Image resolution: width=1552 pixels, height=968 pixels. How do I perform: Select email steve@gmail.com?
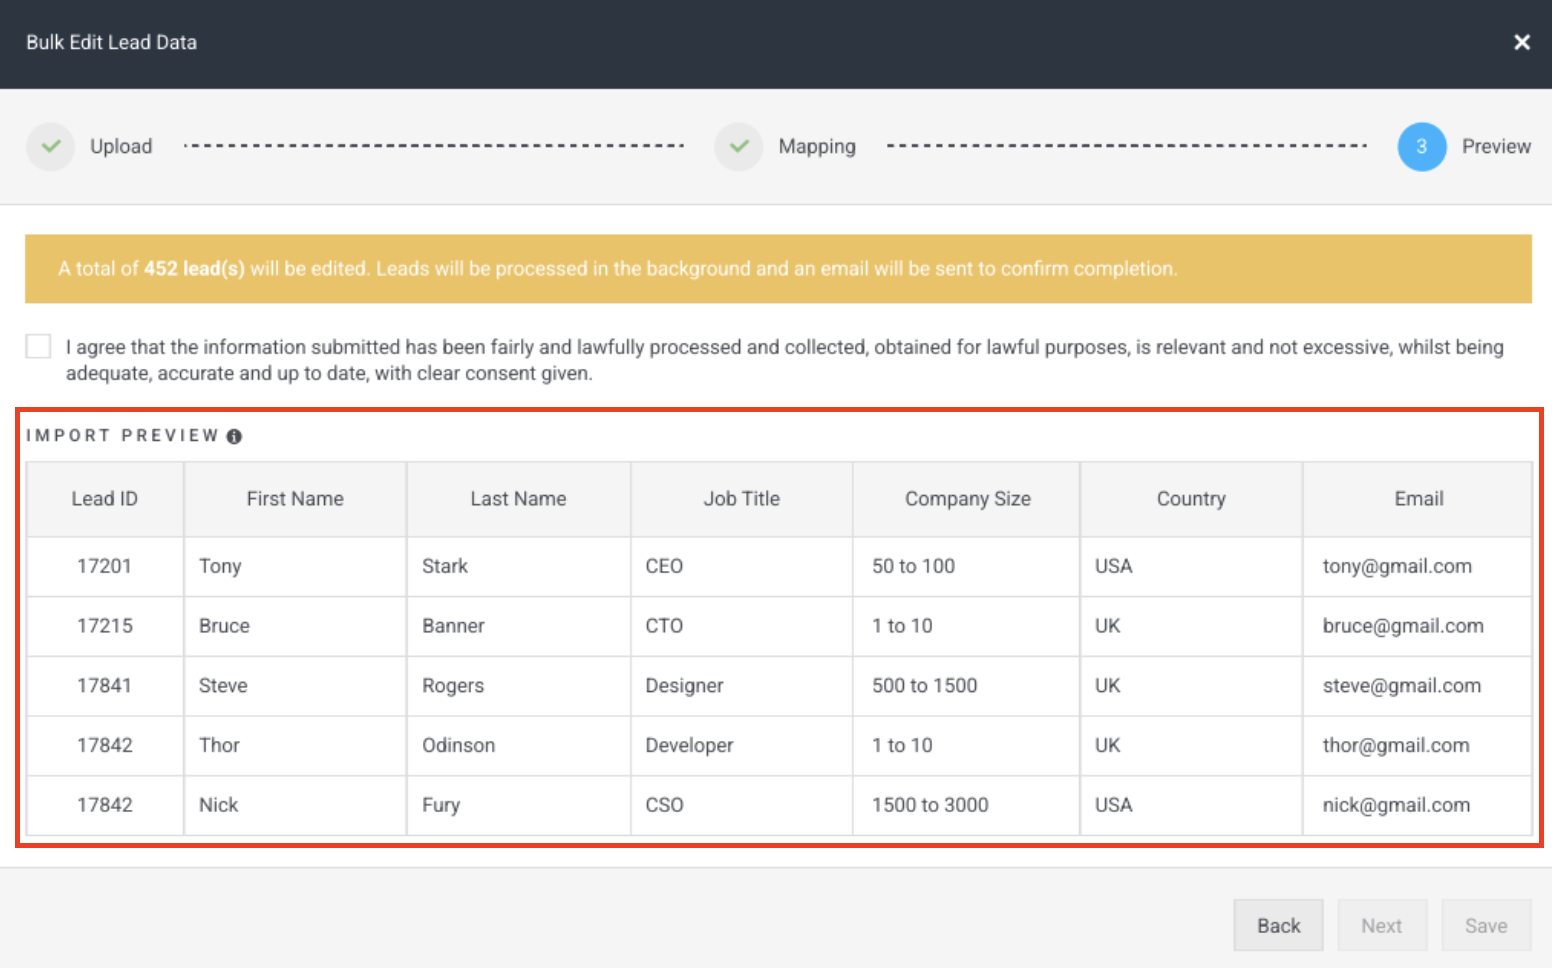tap(1418, 686)
